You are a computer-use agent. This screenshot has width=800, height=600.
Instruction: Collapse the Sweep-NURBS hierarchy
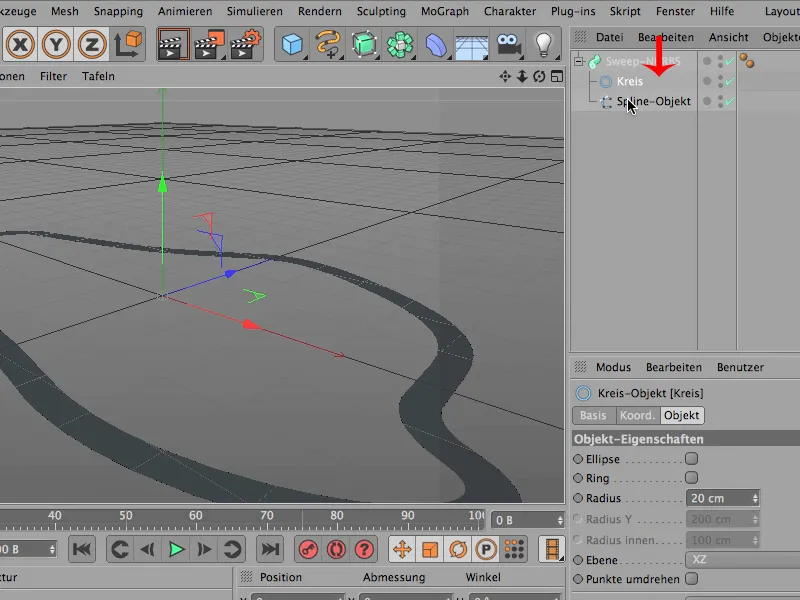(578, 61)
